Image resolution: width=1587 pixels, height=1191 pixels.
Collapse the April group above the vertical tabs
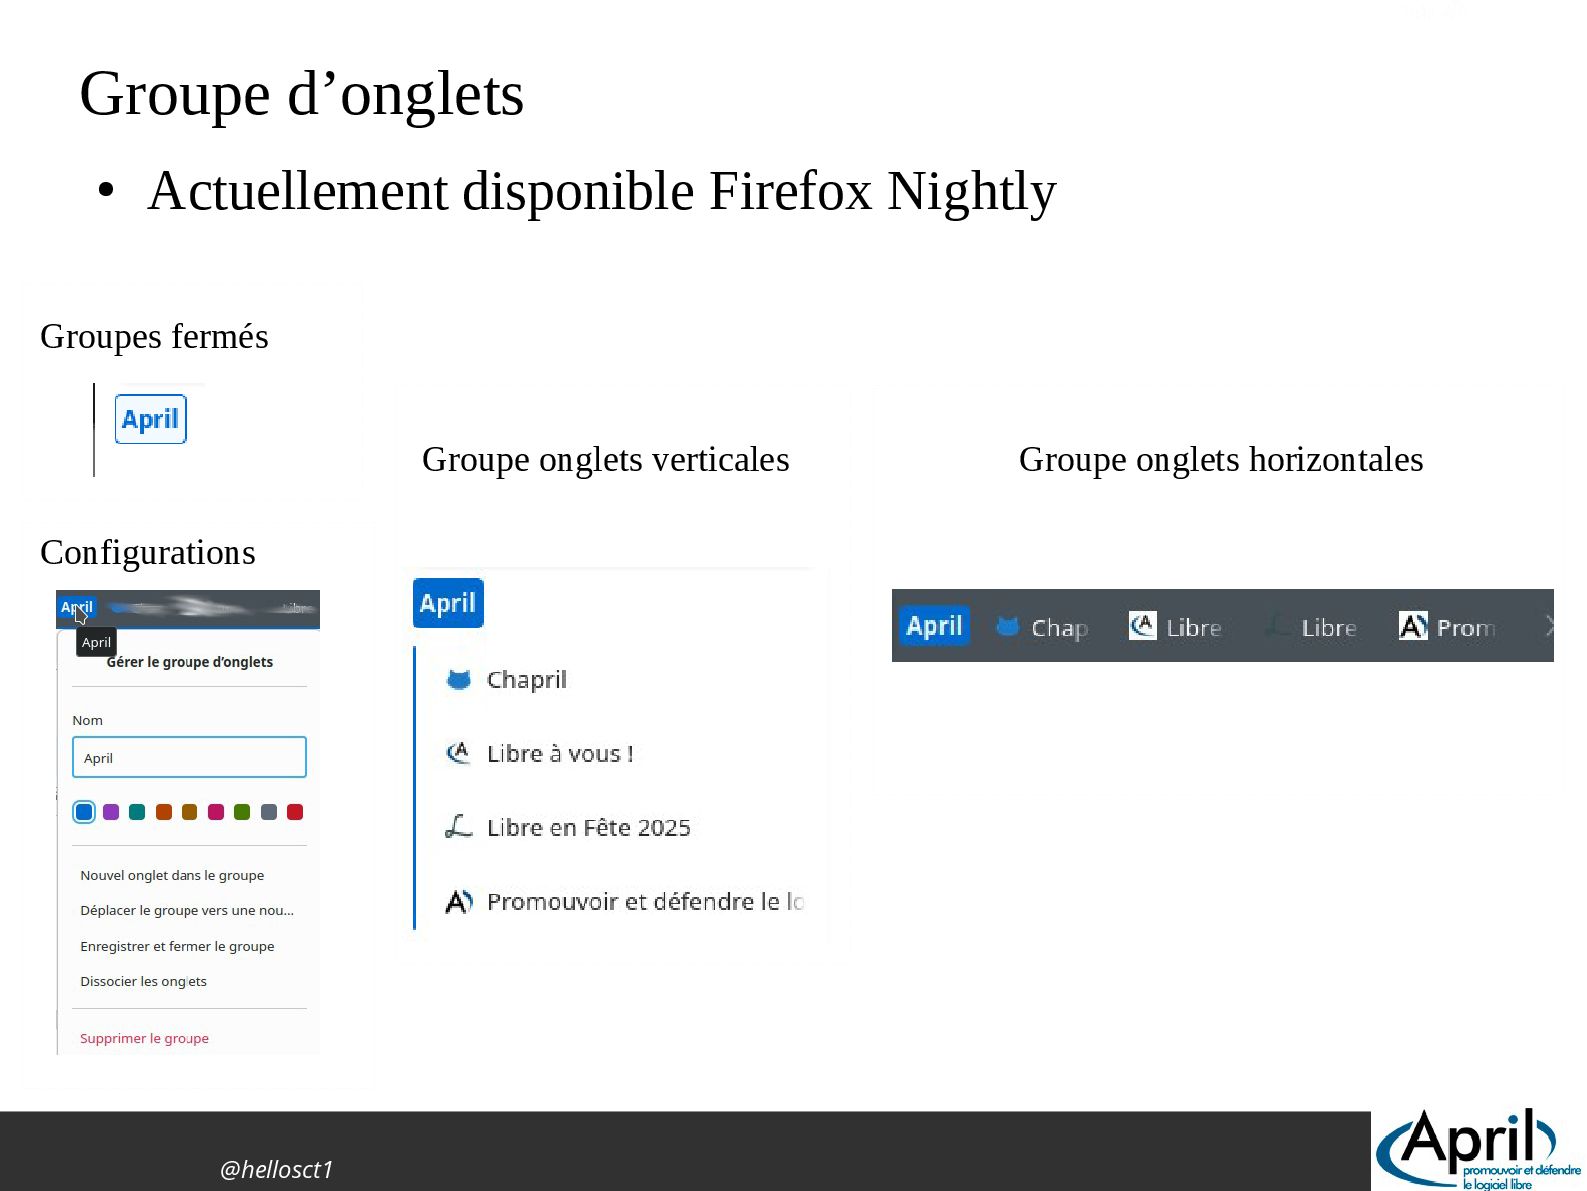tap(448, 603)
